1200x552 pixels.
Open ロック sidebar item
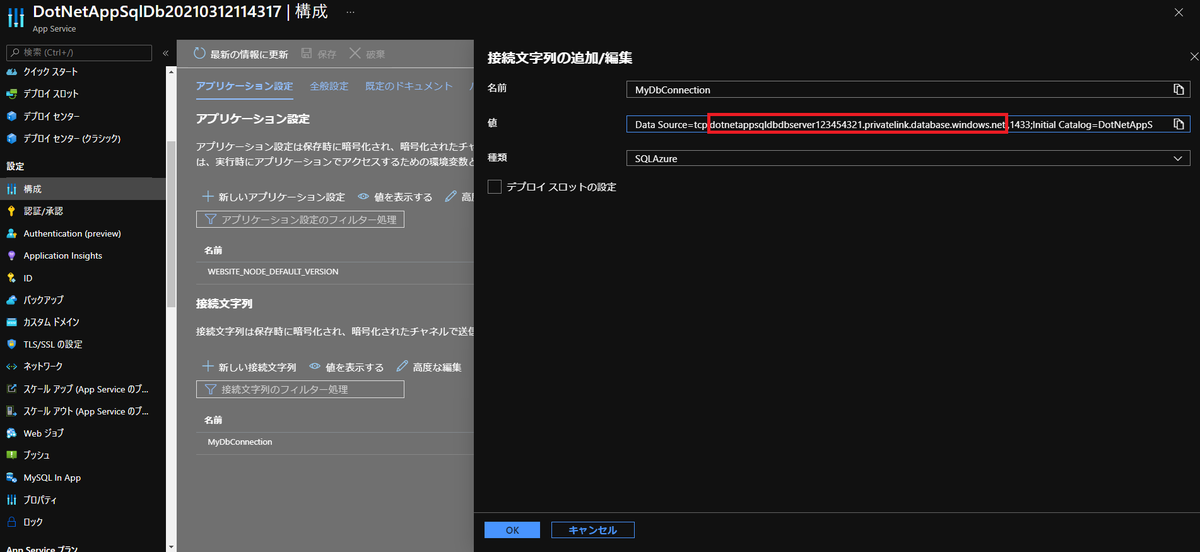pyautogui.click(x=33, y=522)
